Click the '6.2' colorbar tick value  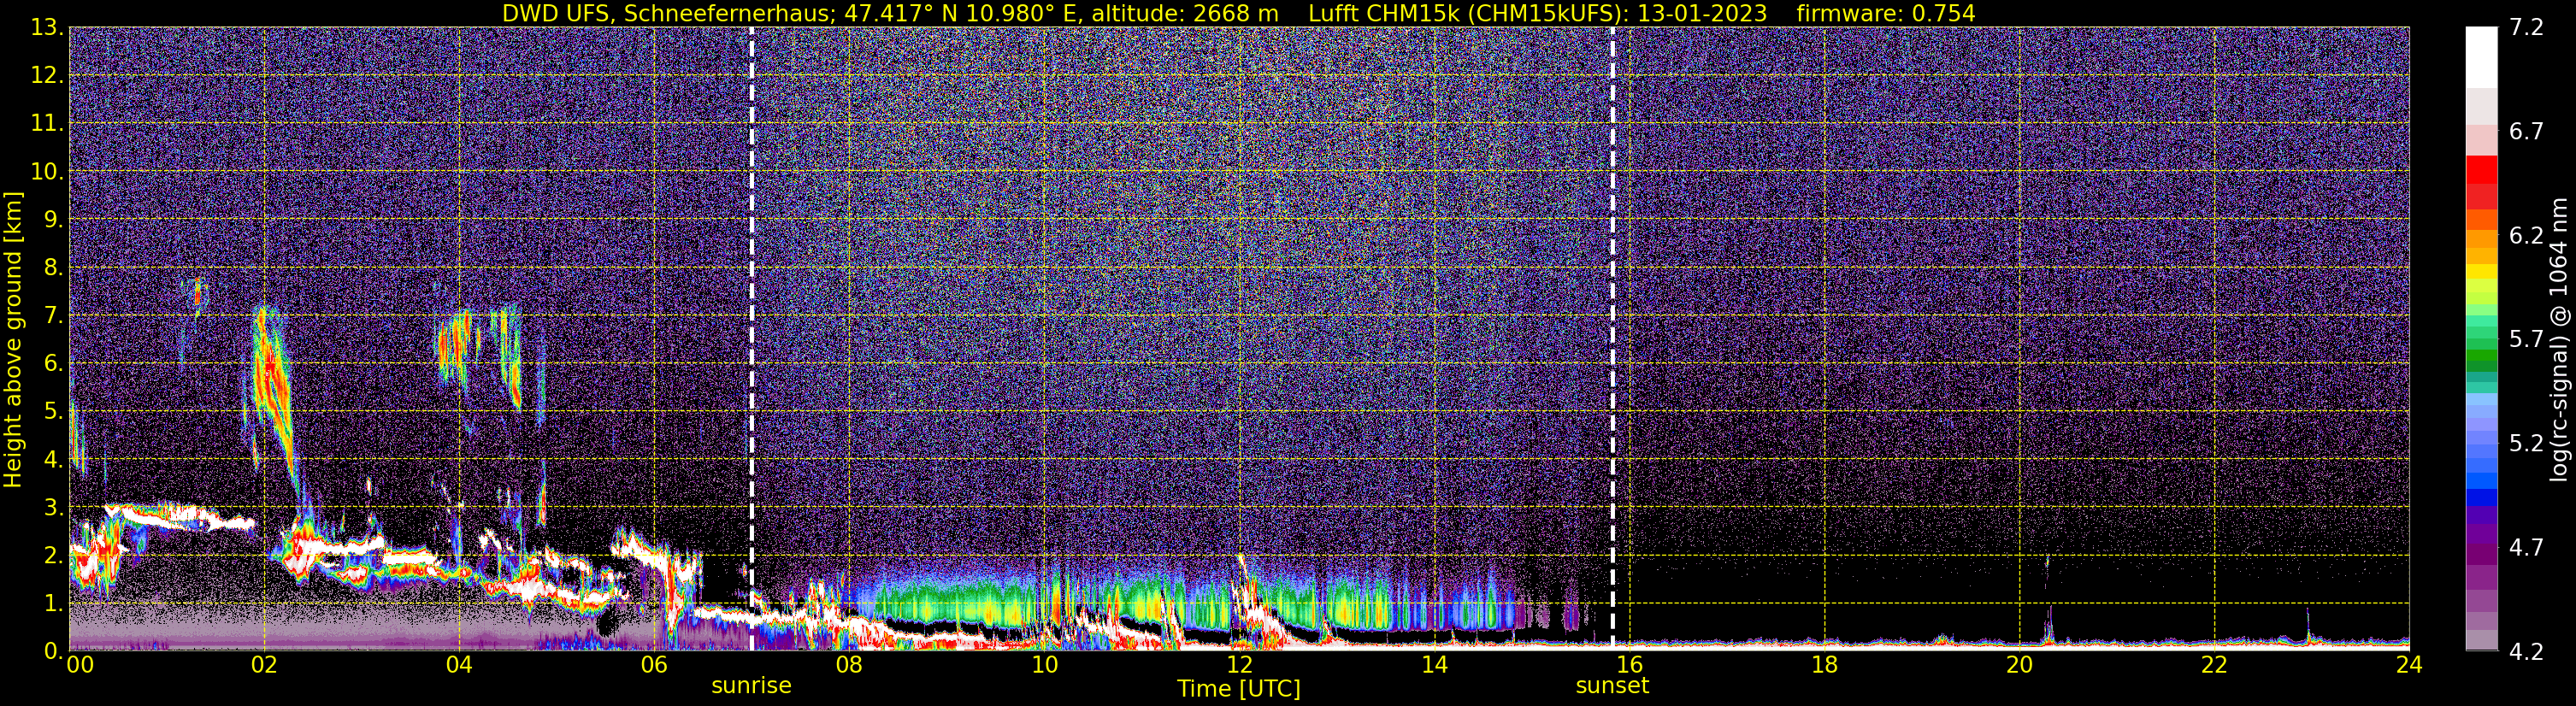(x=2526, y=236)
